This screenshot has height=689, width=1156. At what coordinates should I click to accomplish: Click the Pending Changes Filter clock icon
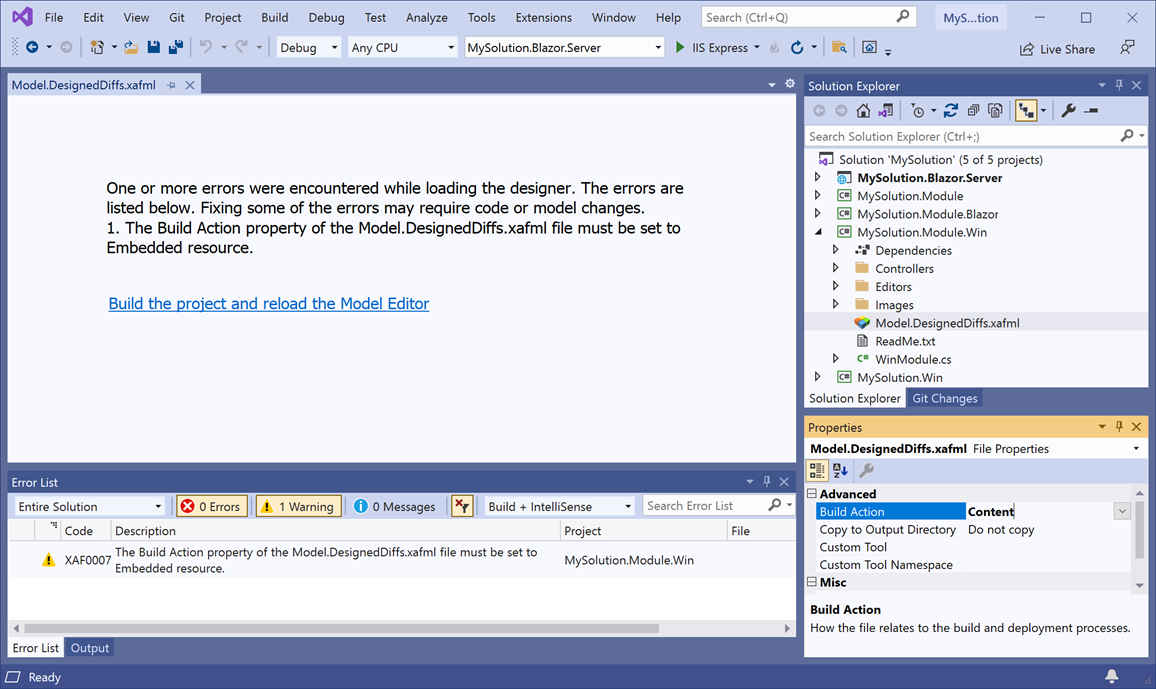(x=917, y=111)
